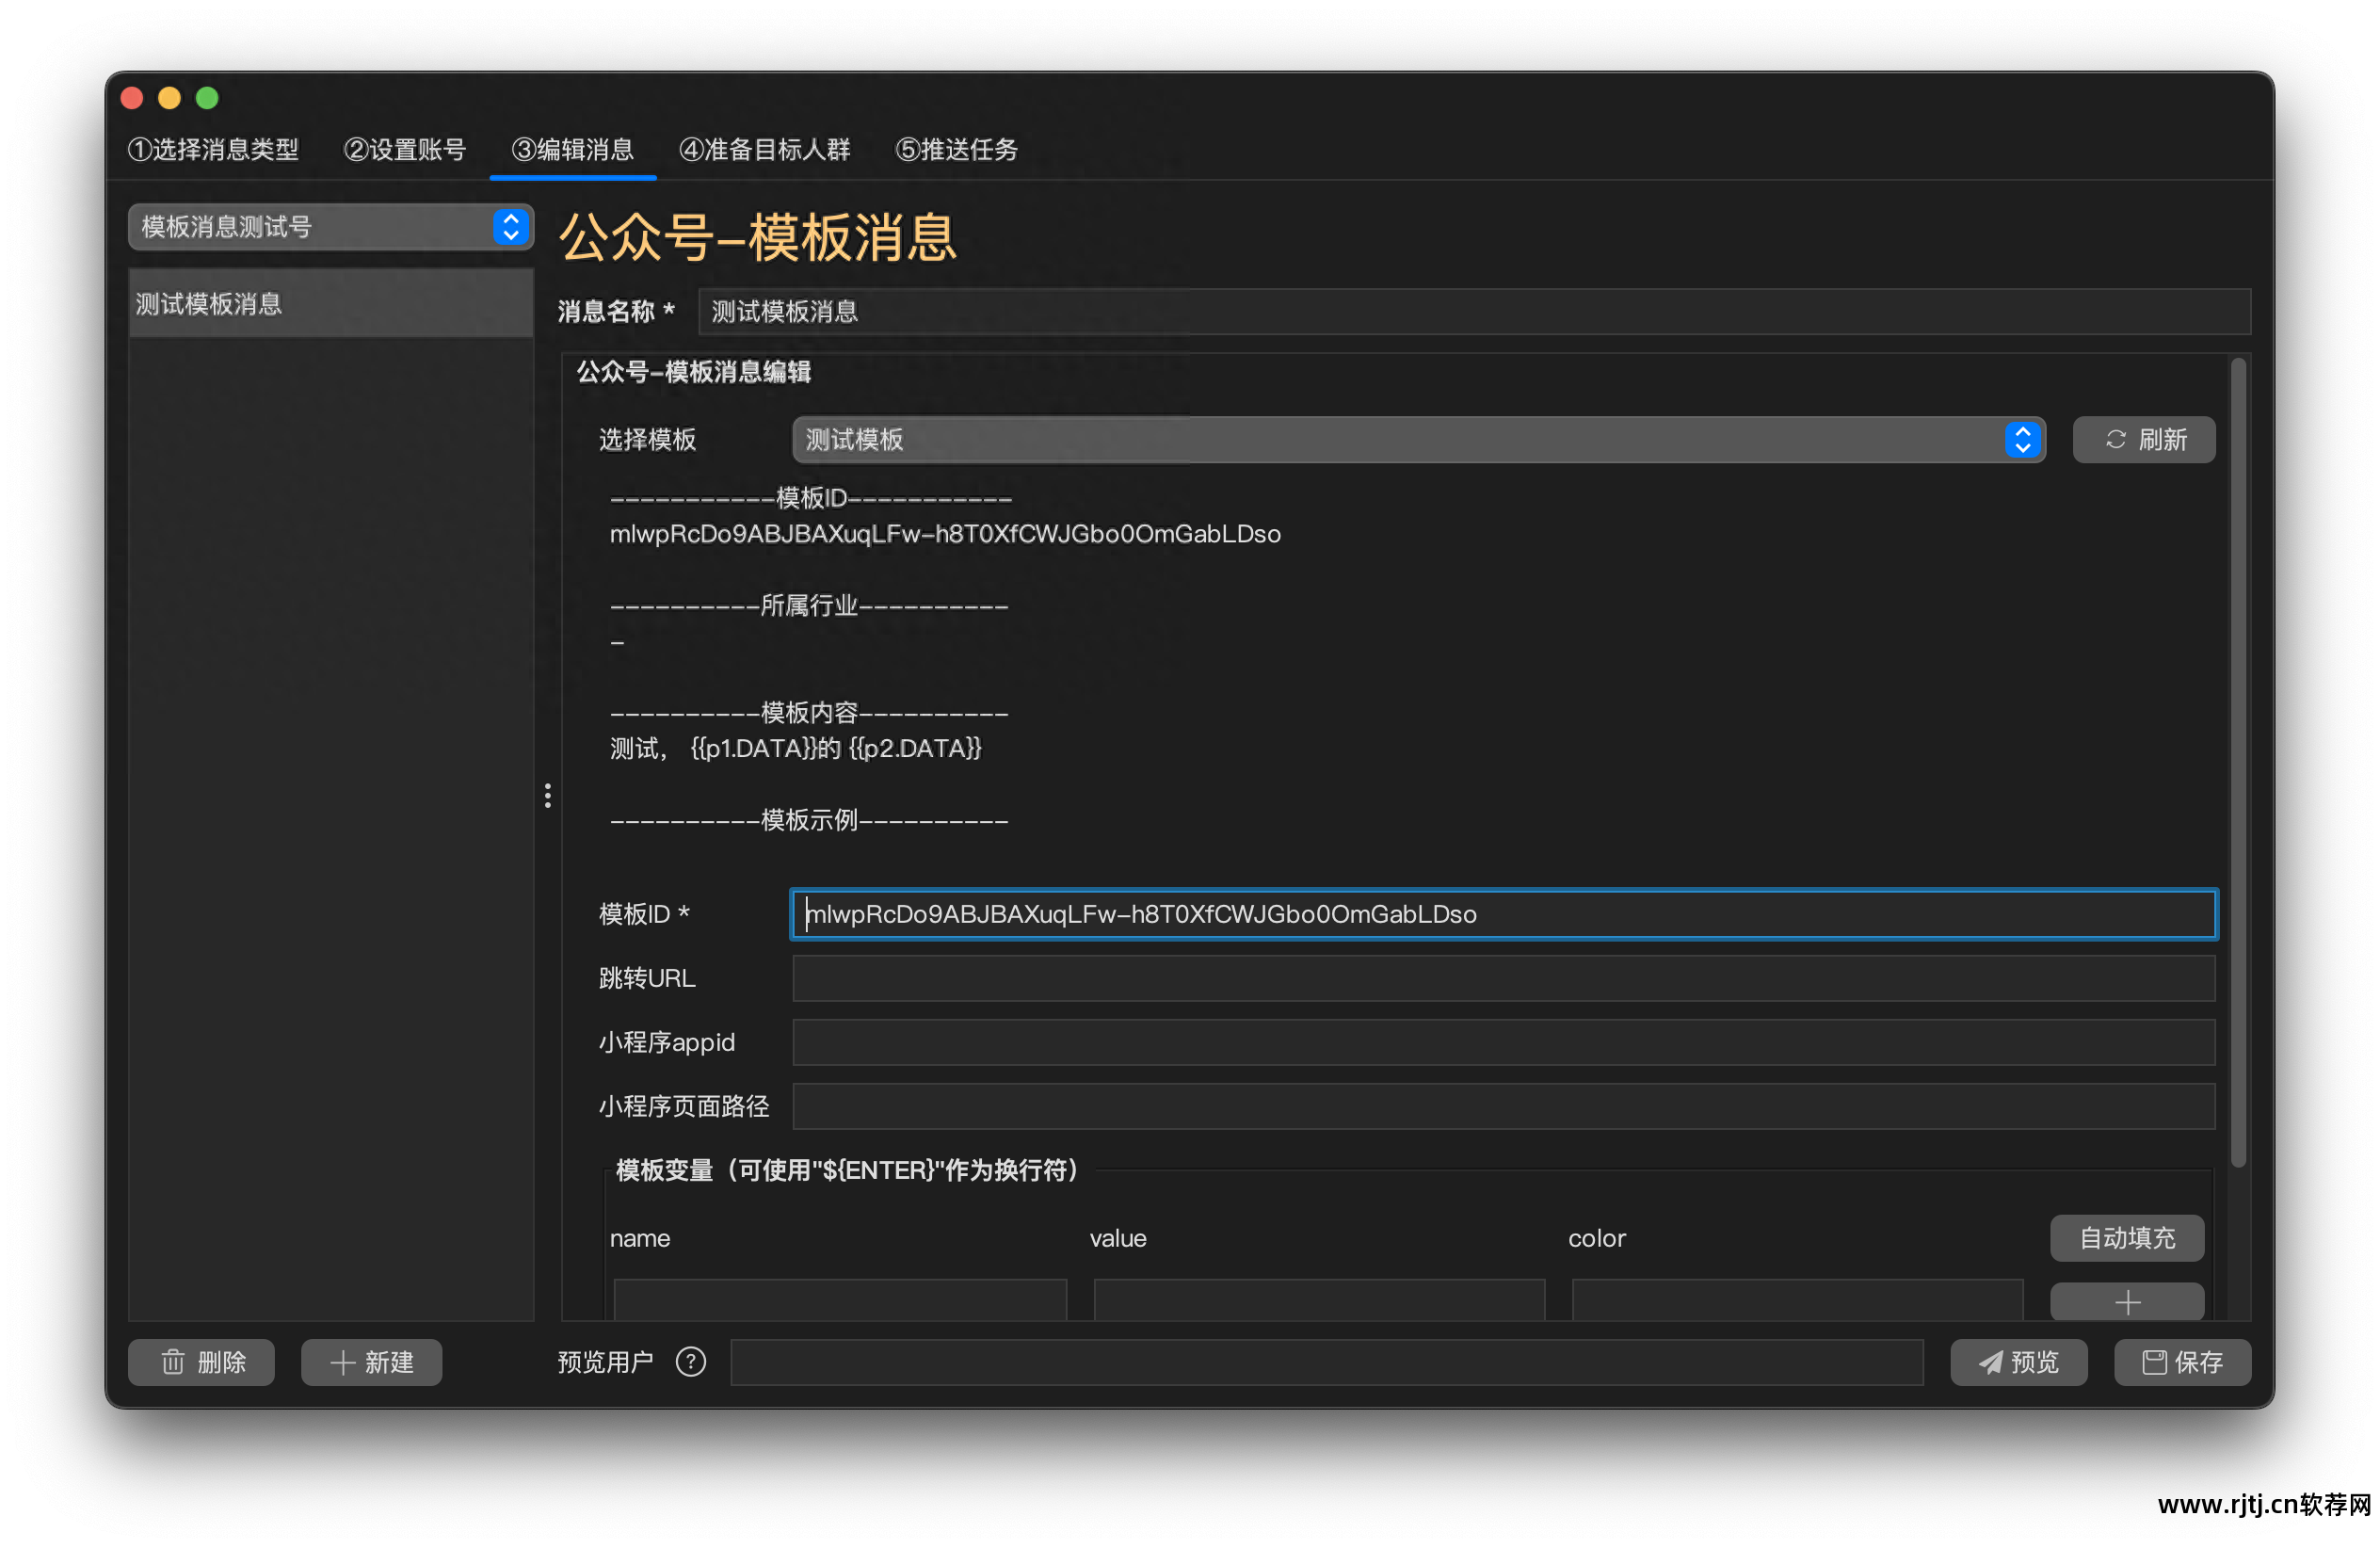This screenshot has height=1548, width=2380.
Task: Click the first color field under color column
Action: pos(1795,1302)
